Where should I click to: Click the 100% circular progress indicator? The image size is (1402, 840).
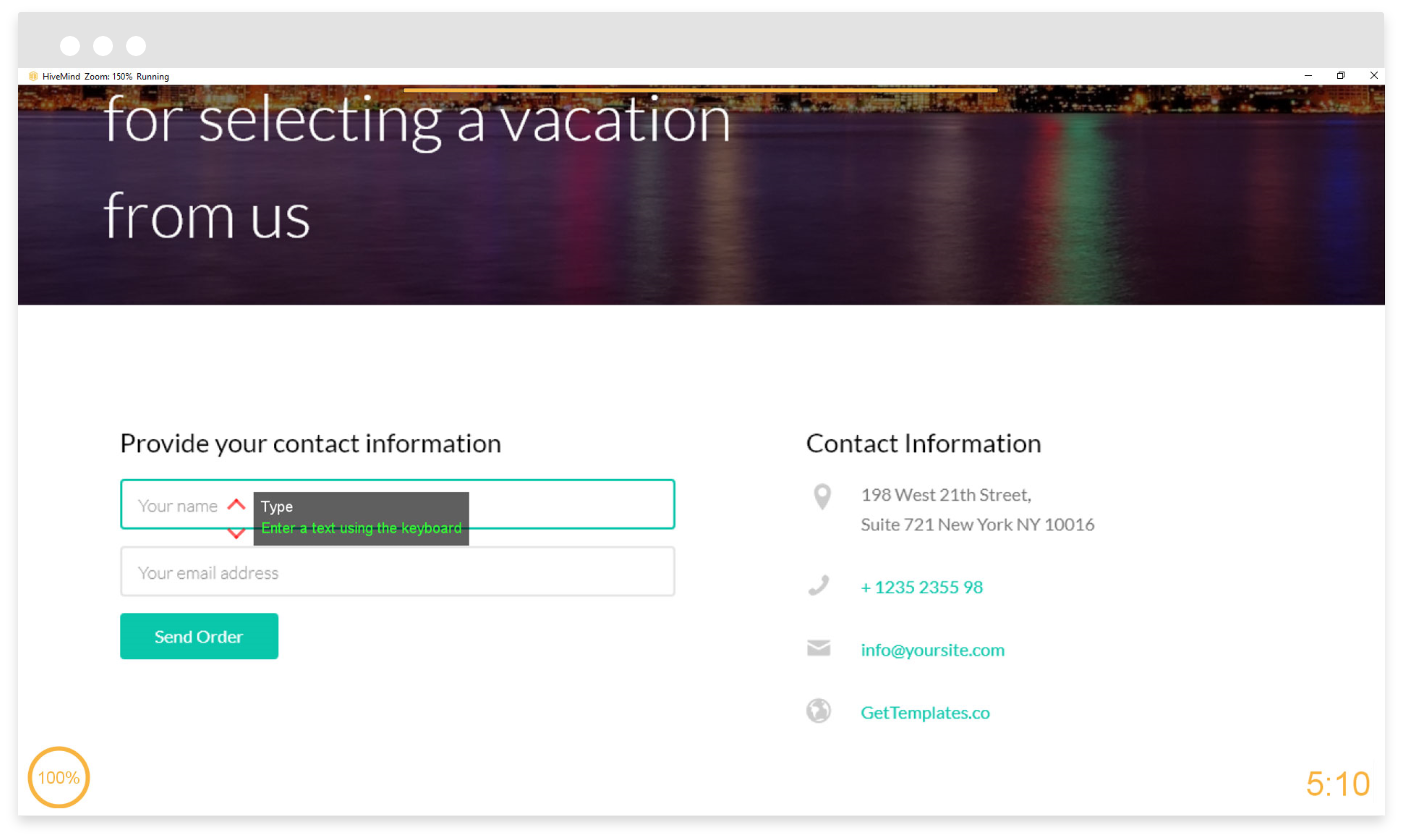pos(59,777)
